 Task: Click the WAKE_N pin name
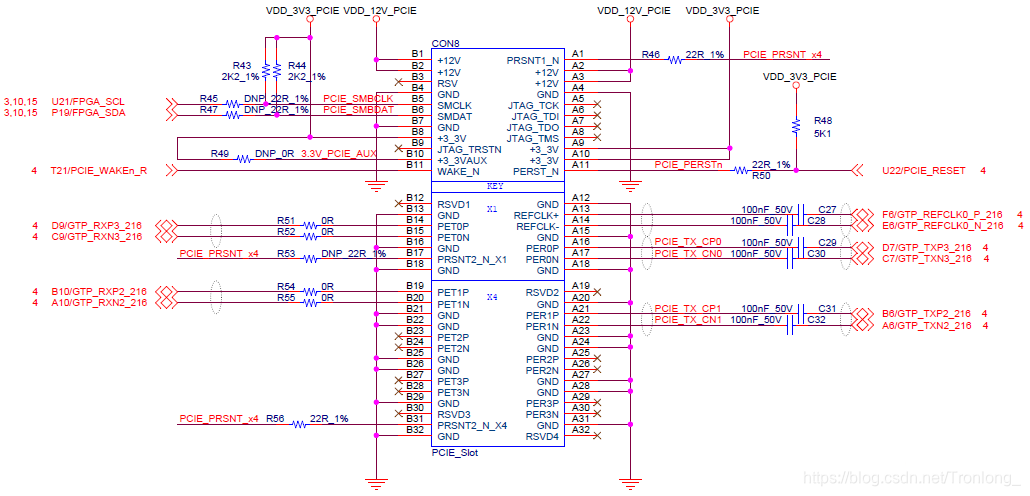click(x=459, y=171)
